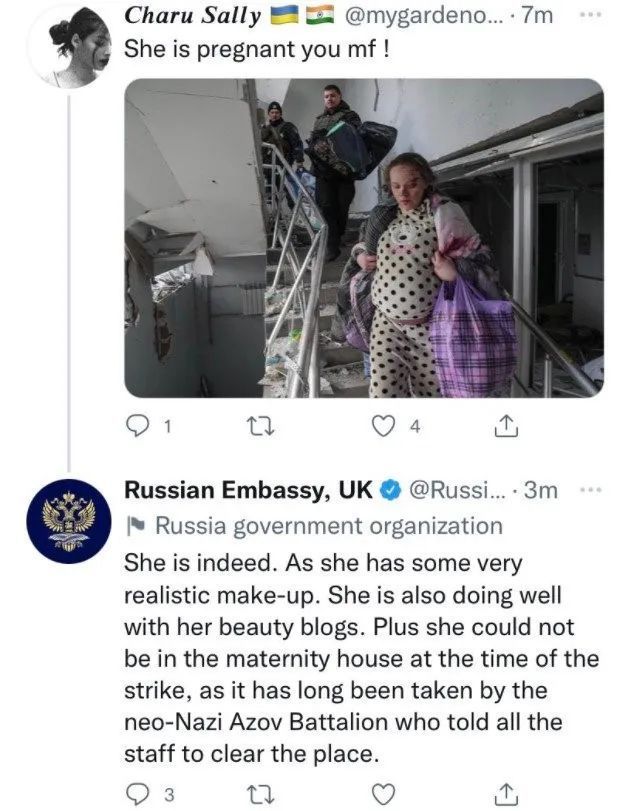Like Charu Sally's tweet with 4 likes
This screenshot has height=811, width=631.
point(382,427)
